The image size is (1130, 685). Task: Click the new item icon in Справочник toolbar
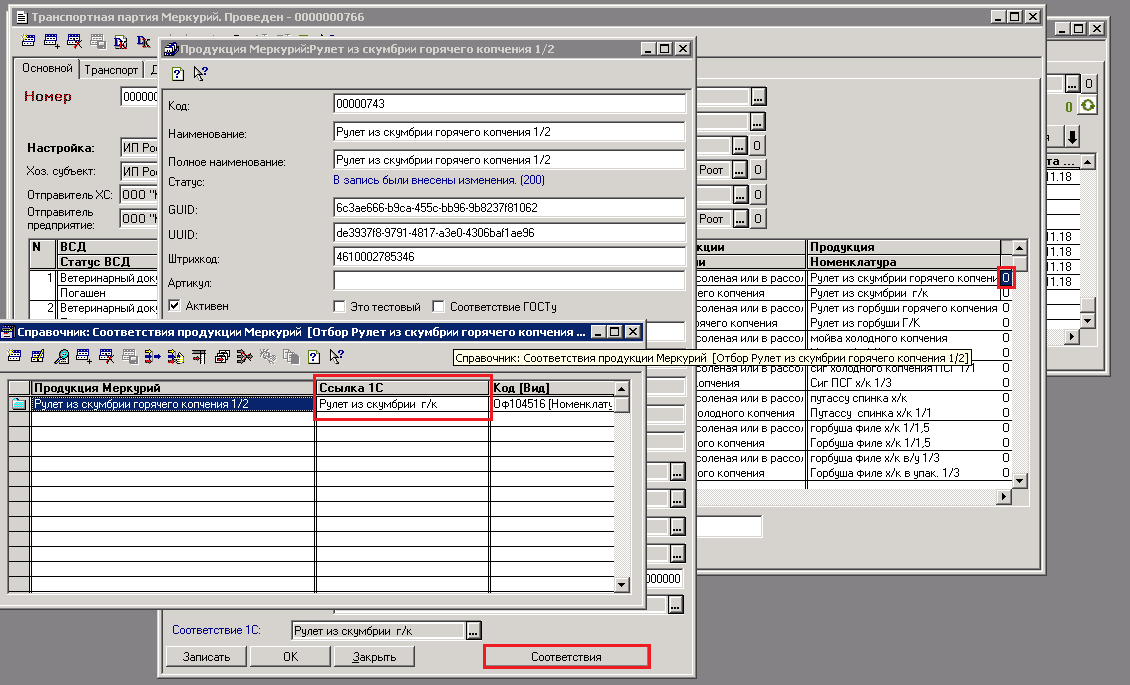click(x=14, y=356)
